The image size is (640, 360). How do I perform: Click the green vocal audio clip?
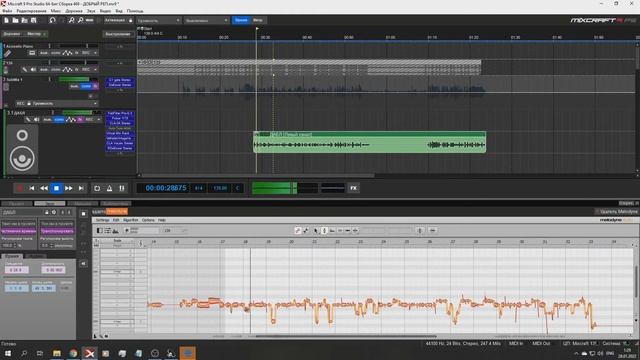click(x=369, y=142)
